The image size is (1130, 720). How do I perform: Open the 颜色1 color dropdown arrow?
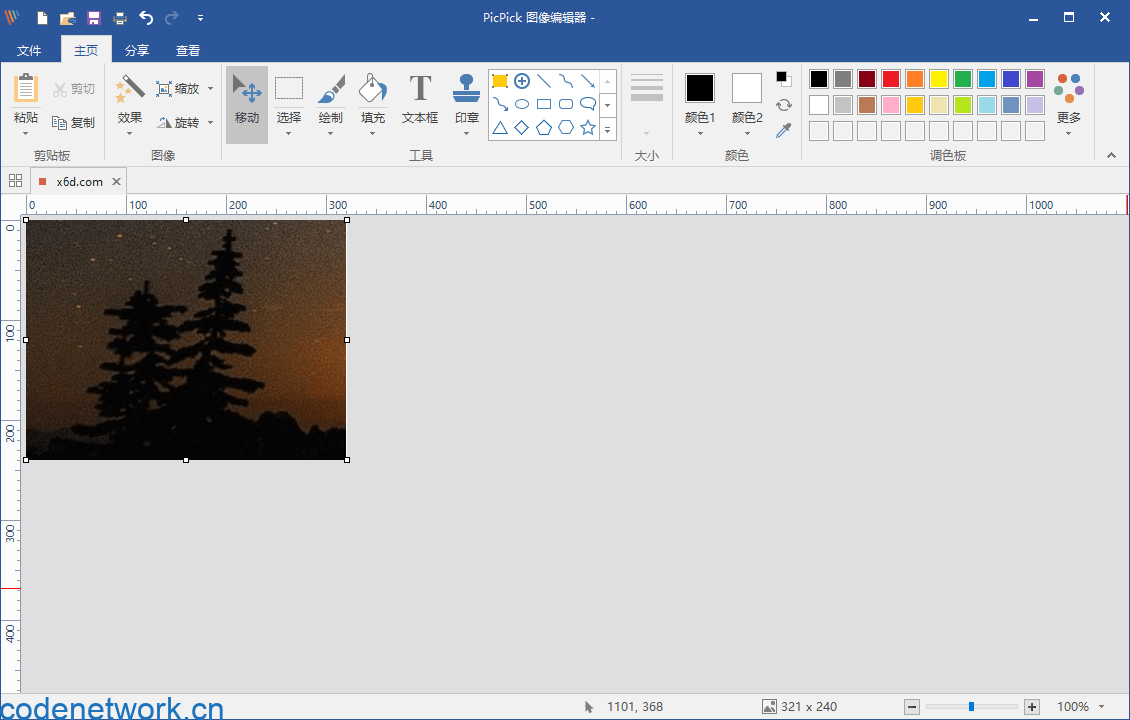(x=700, y=134)
